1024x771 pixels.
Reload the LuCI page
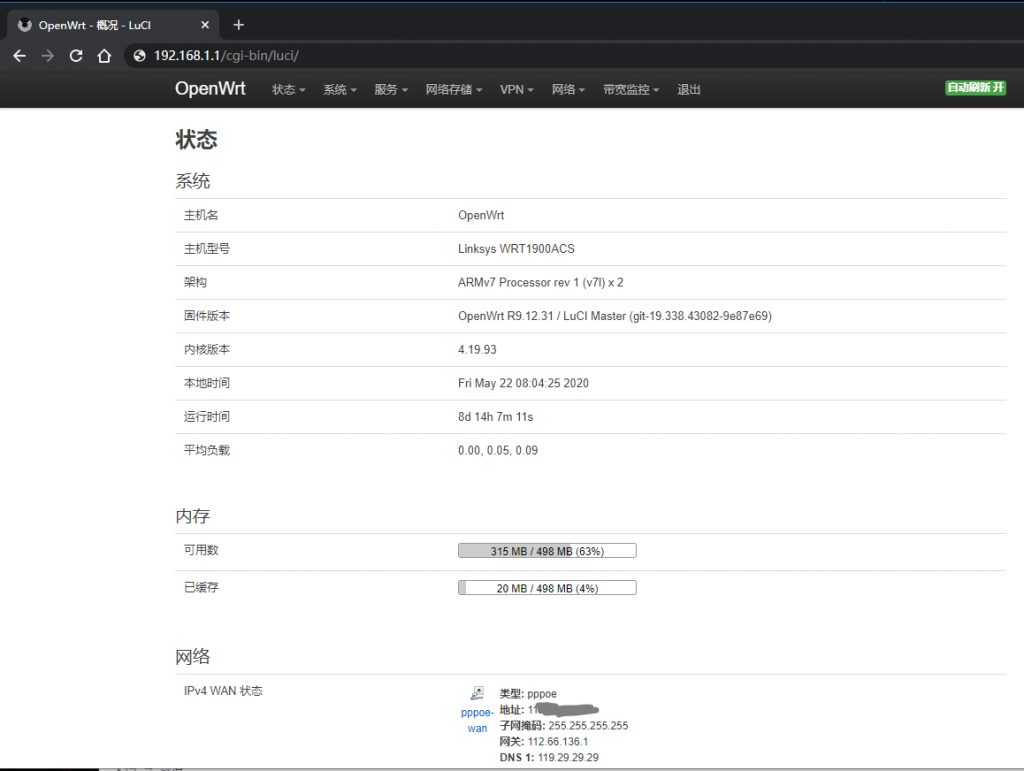point(76,56)
